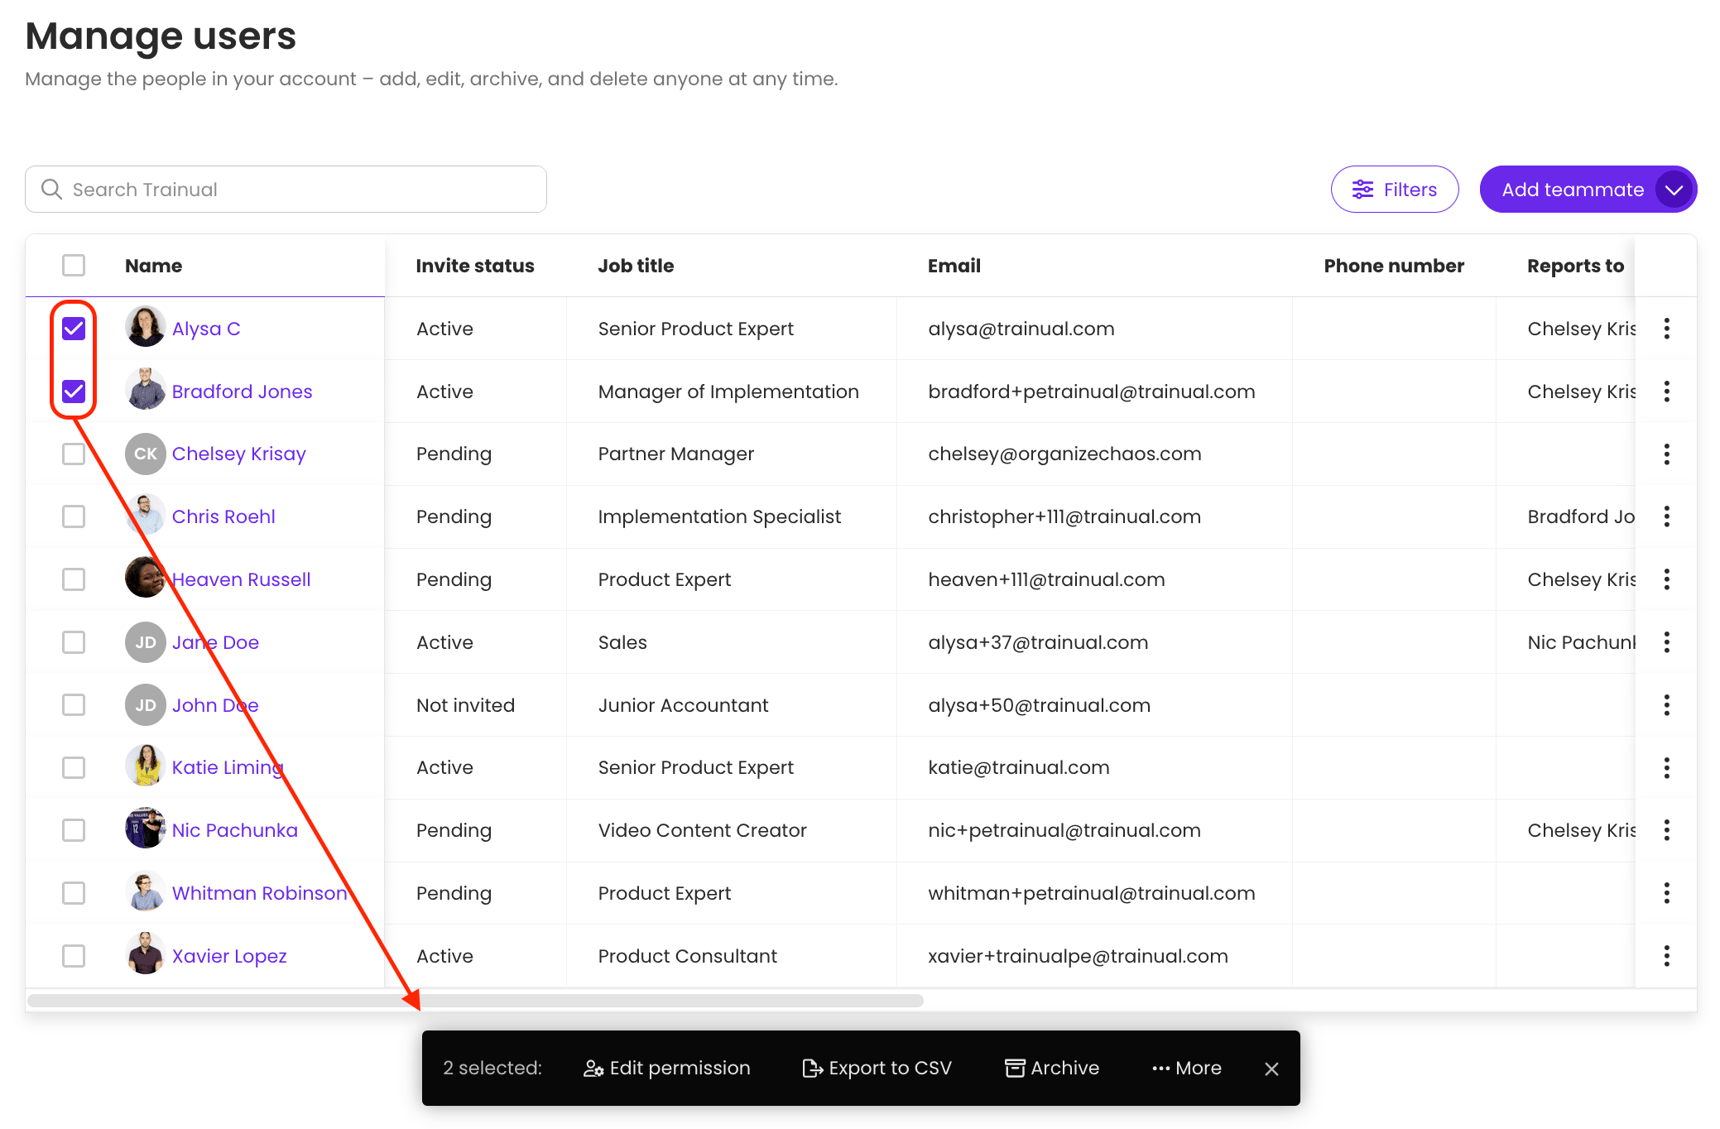The width and height of the screenshot is (1720, 1129).
Task: Open the kebab menu on Chelsey Krisay's row
Action: tap(1667, 454)
